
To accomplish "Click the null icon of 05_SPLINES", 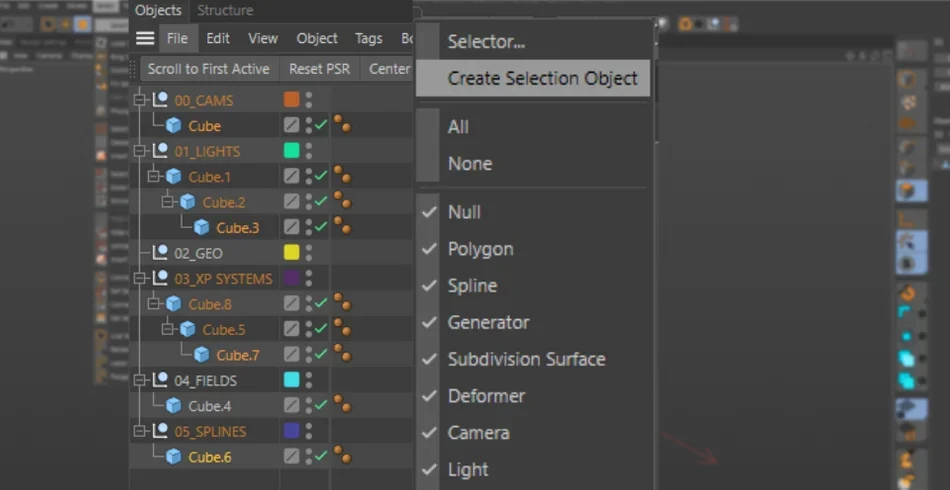I will [x=160, y=431].
